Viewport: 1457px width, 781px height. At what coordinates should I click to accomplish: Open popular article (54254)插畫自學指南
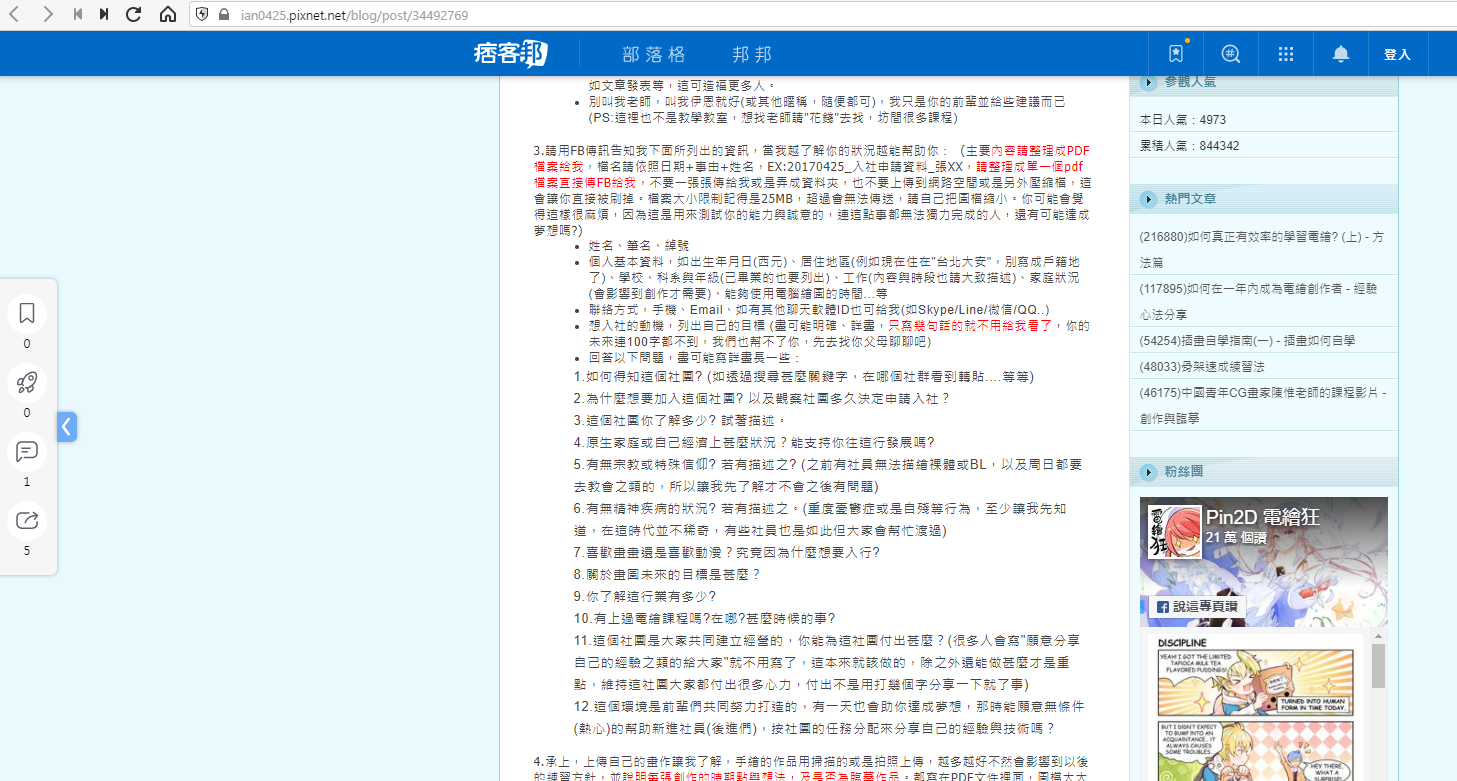1247,341
